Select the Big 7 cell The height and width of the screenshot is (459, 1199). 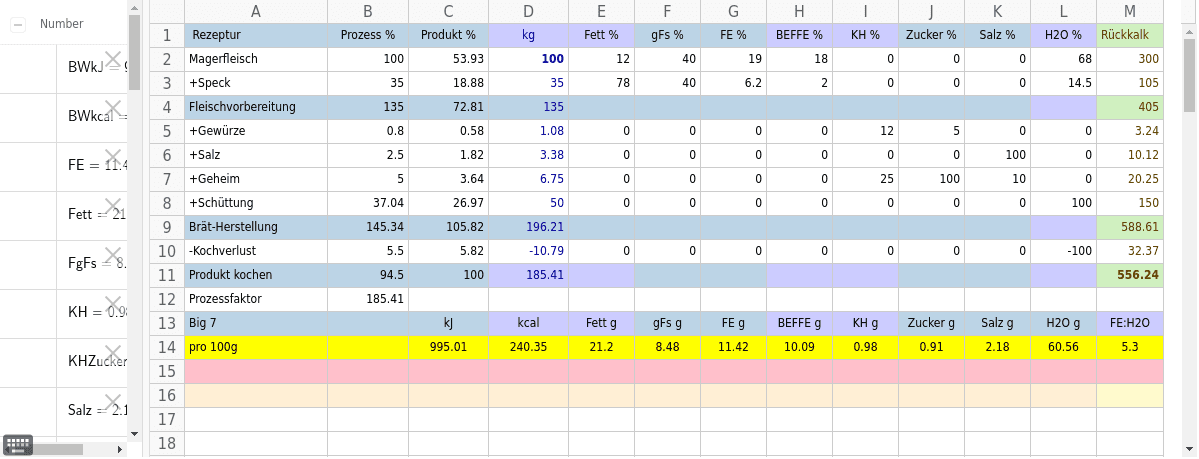pos(255,323)
